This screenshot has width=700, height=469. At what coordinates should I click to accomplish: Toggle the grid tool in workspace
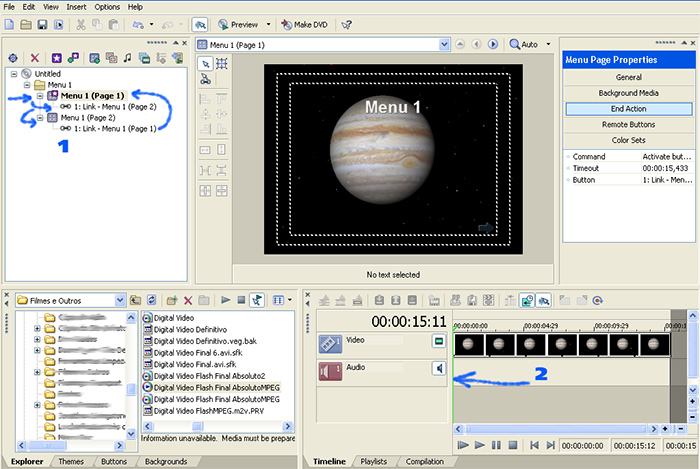tap(221, 63)
